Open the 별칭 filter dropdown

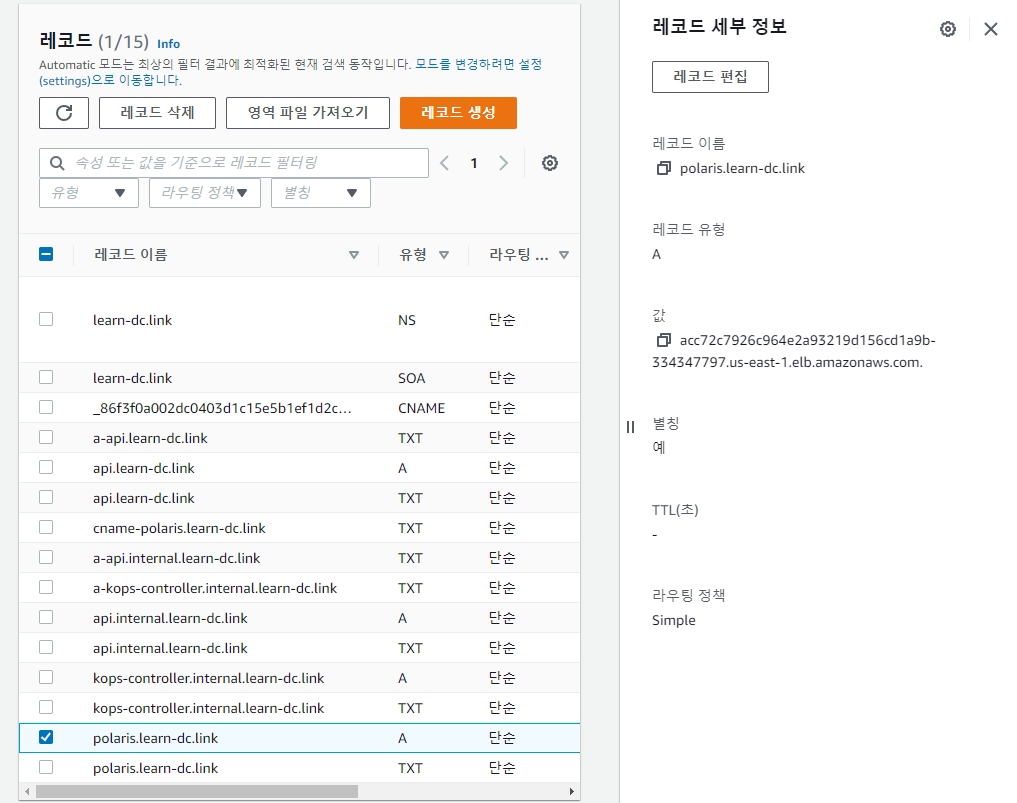[x=320, y=192]
